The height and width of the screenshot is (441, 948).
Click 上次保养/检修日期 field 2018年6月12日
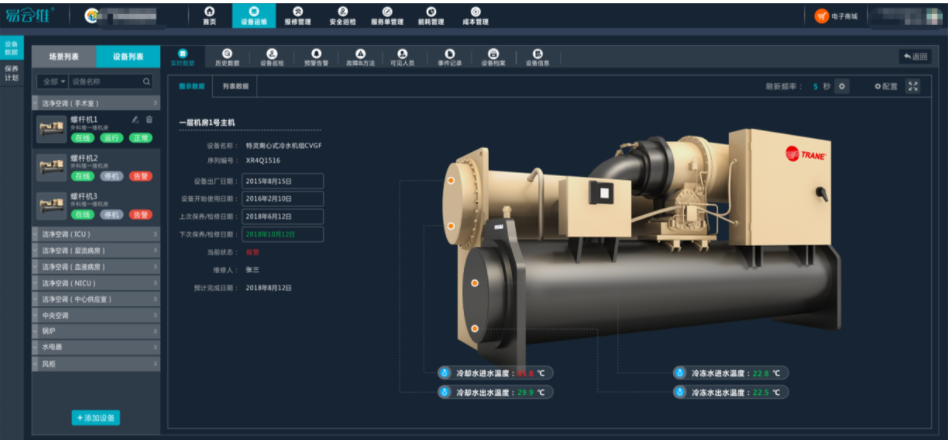point(283,217)
